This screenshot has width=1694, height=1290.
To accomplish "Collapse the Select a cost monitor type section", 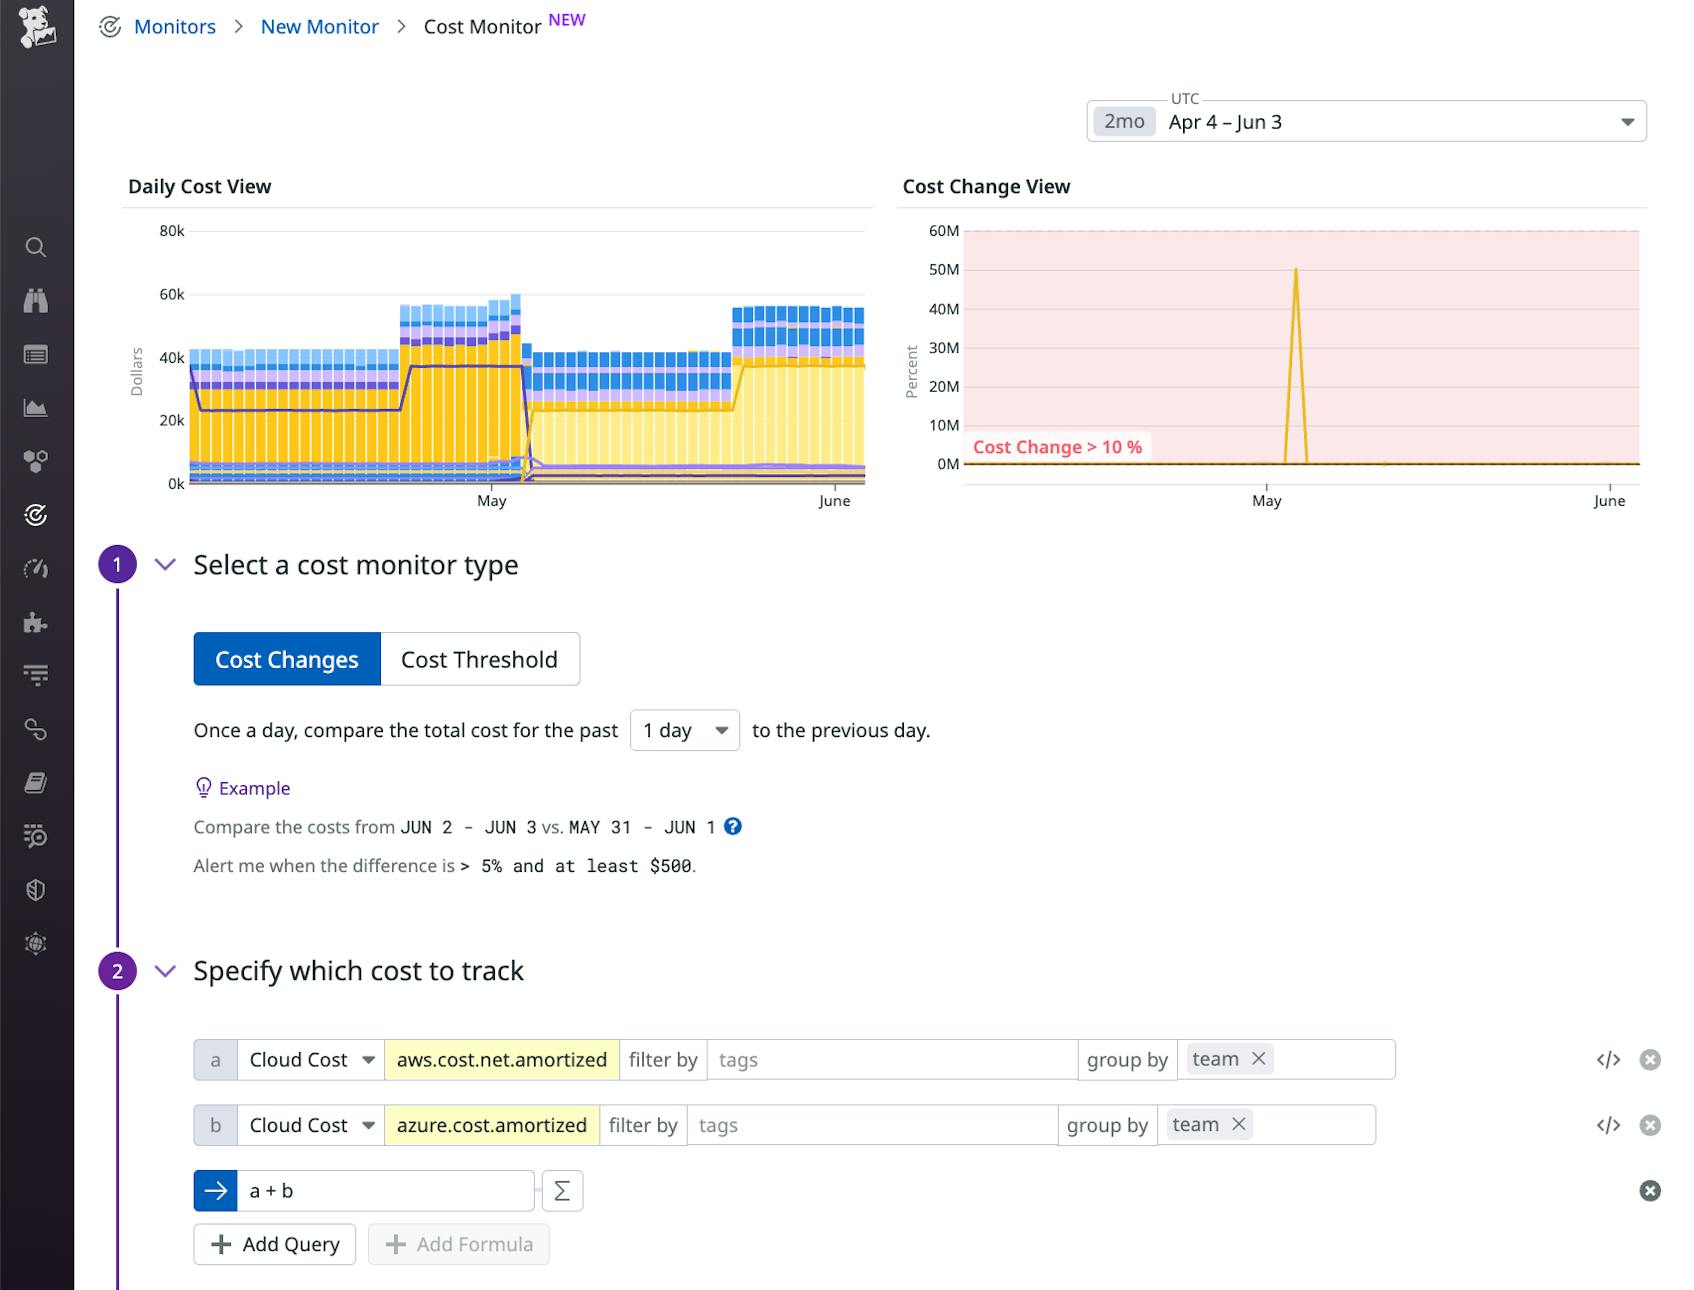I will [164, 564].
